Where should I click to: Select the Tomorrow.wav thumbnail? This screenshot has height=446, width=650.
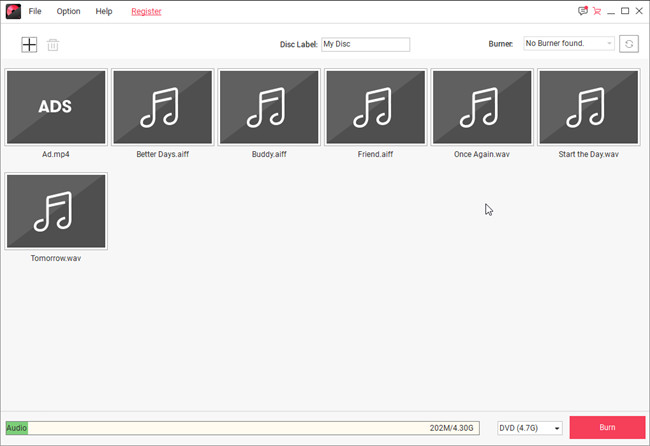click(56, 211)
